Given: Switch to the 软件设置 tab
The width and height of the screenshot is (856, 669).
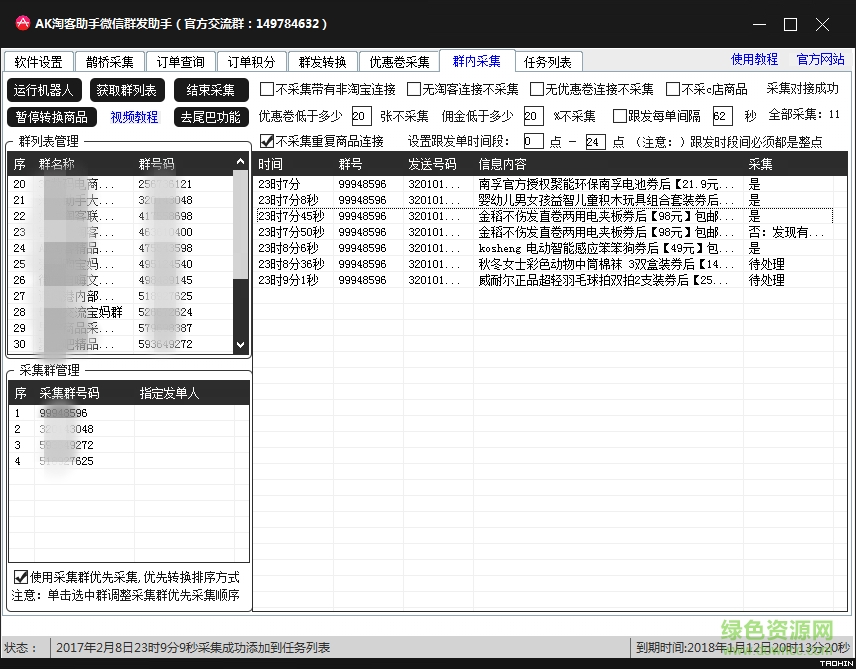Looking at the screenshot, I should (x=39, y=61).
